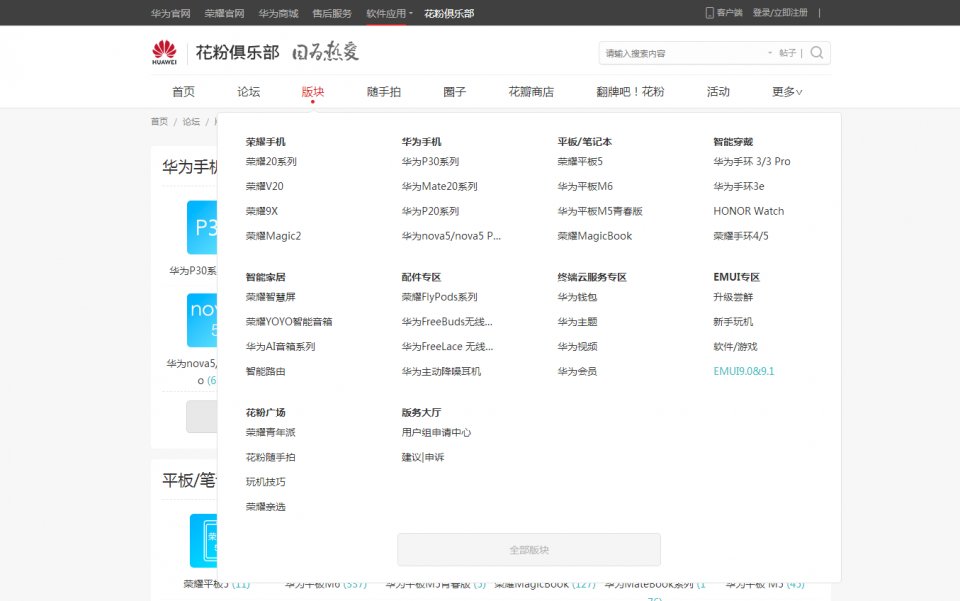Viewport: 960px width, 601px height.
Task: Open the 荣耀Magic2 board
Action: point(274,236)
